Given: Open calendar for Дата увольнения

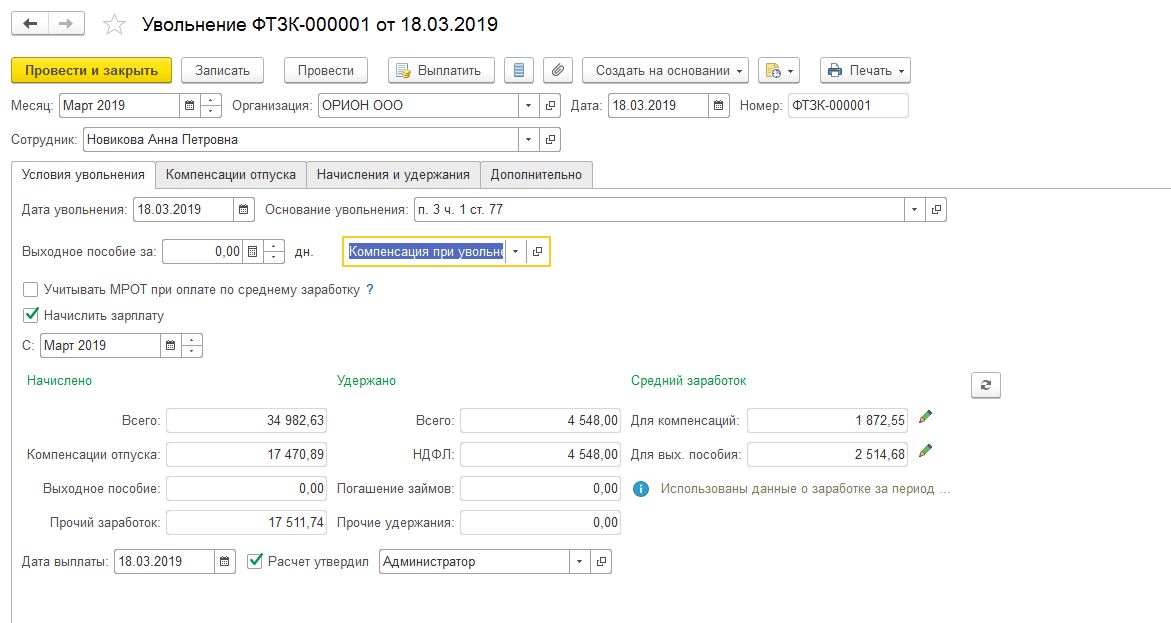Looking at the screenshot, I should pyautogui.click(x=243, y=210).
